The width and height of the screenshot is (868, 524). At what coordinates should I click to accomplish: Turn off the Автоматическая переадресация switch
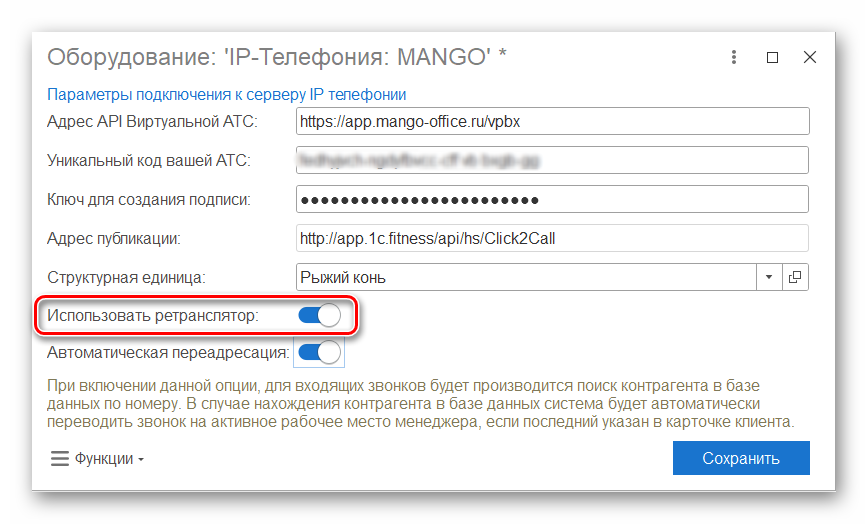click(319, 352)
